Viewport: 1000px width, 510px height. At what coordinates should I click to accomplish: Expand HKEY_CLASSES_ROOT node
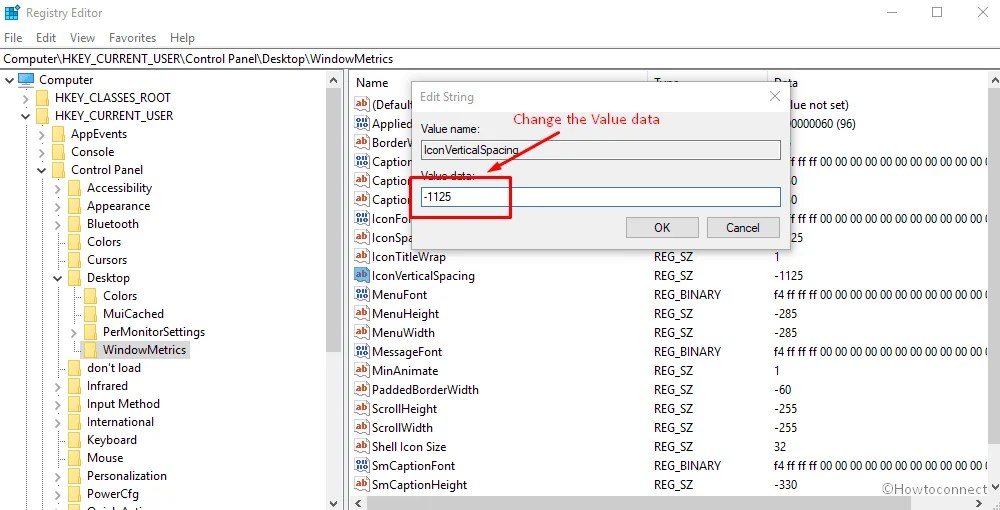click(x=26, y=98)
